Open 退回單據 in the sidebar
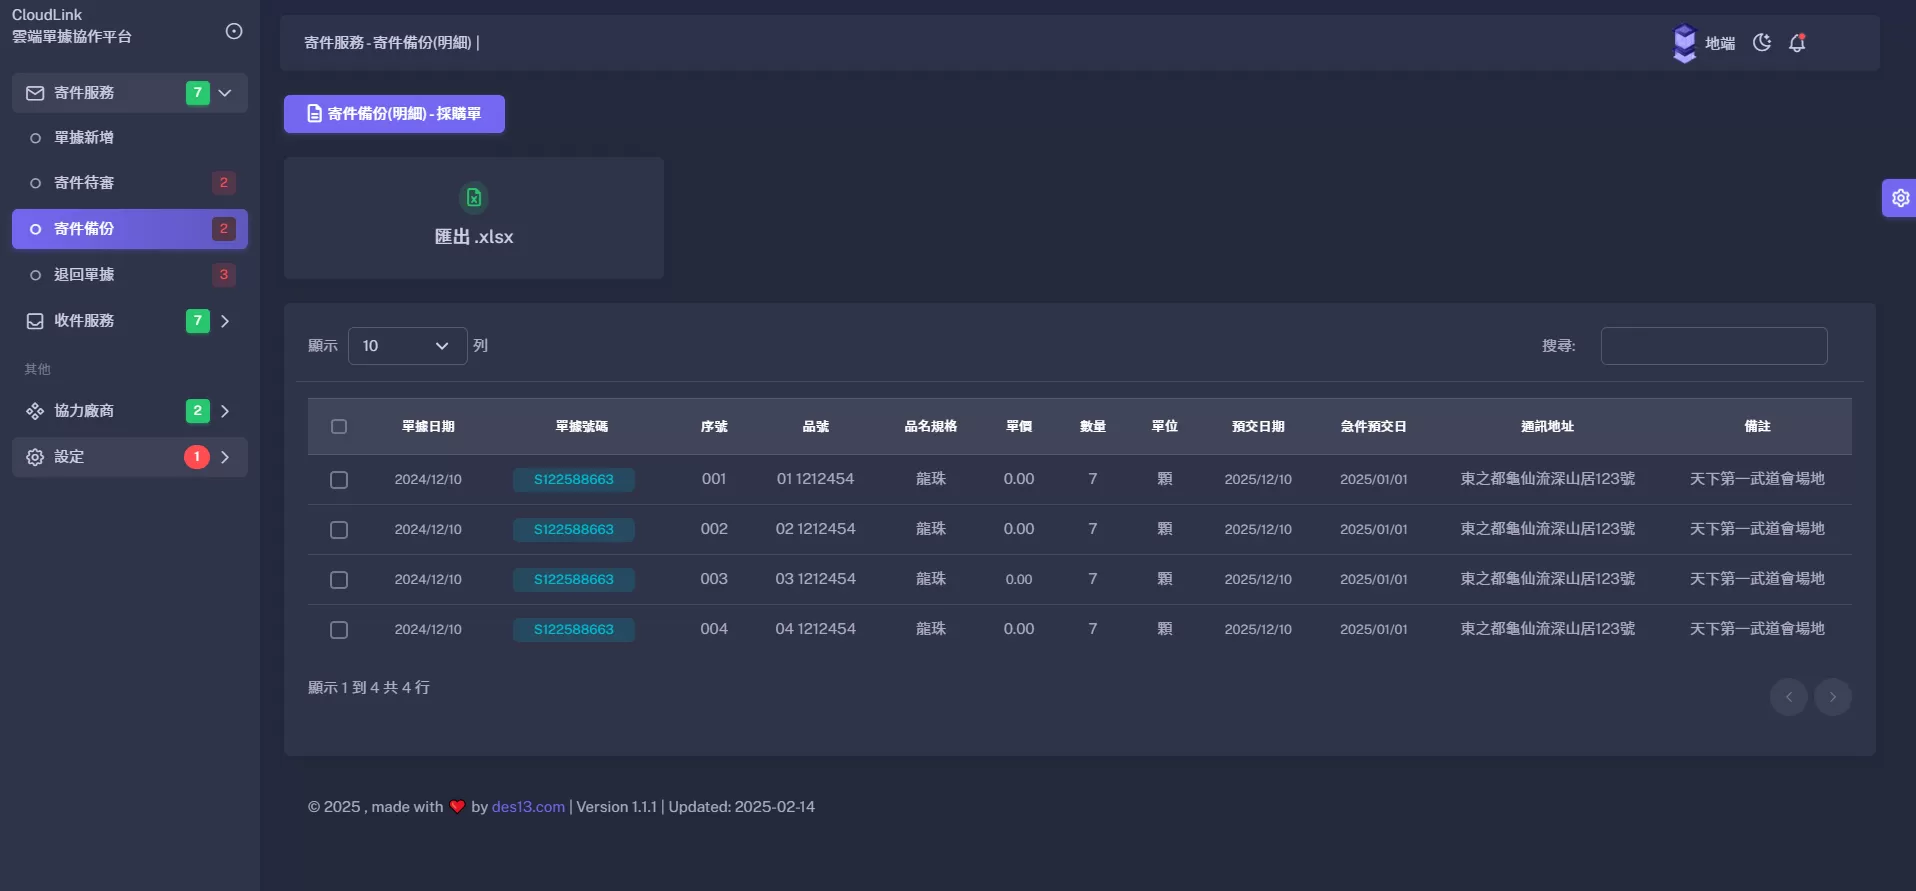 pos(84,275)
